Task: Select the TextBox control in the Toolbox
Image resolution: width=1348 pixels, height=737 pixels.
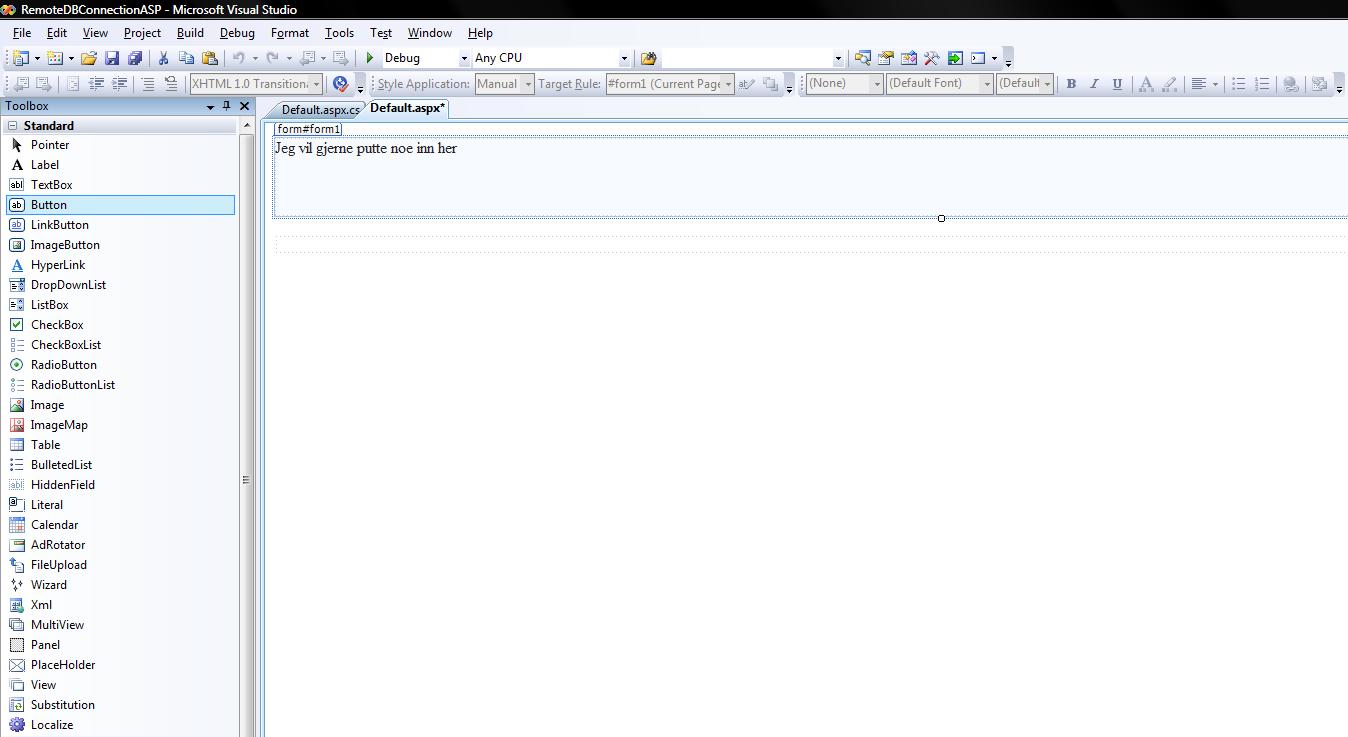Action: coord(120,185)
